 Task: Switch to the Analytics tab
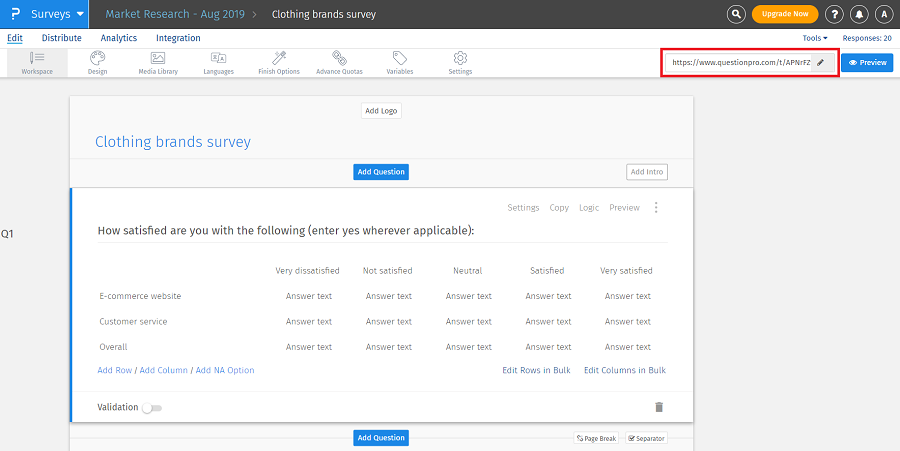[119, 38]
